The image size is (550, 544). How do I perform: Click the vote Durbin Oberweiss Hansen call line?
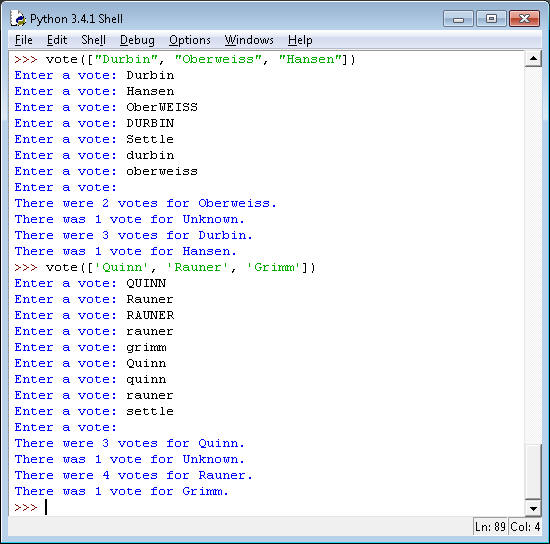click(185, 59)
